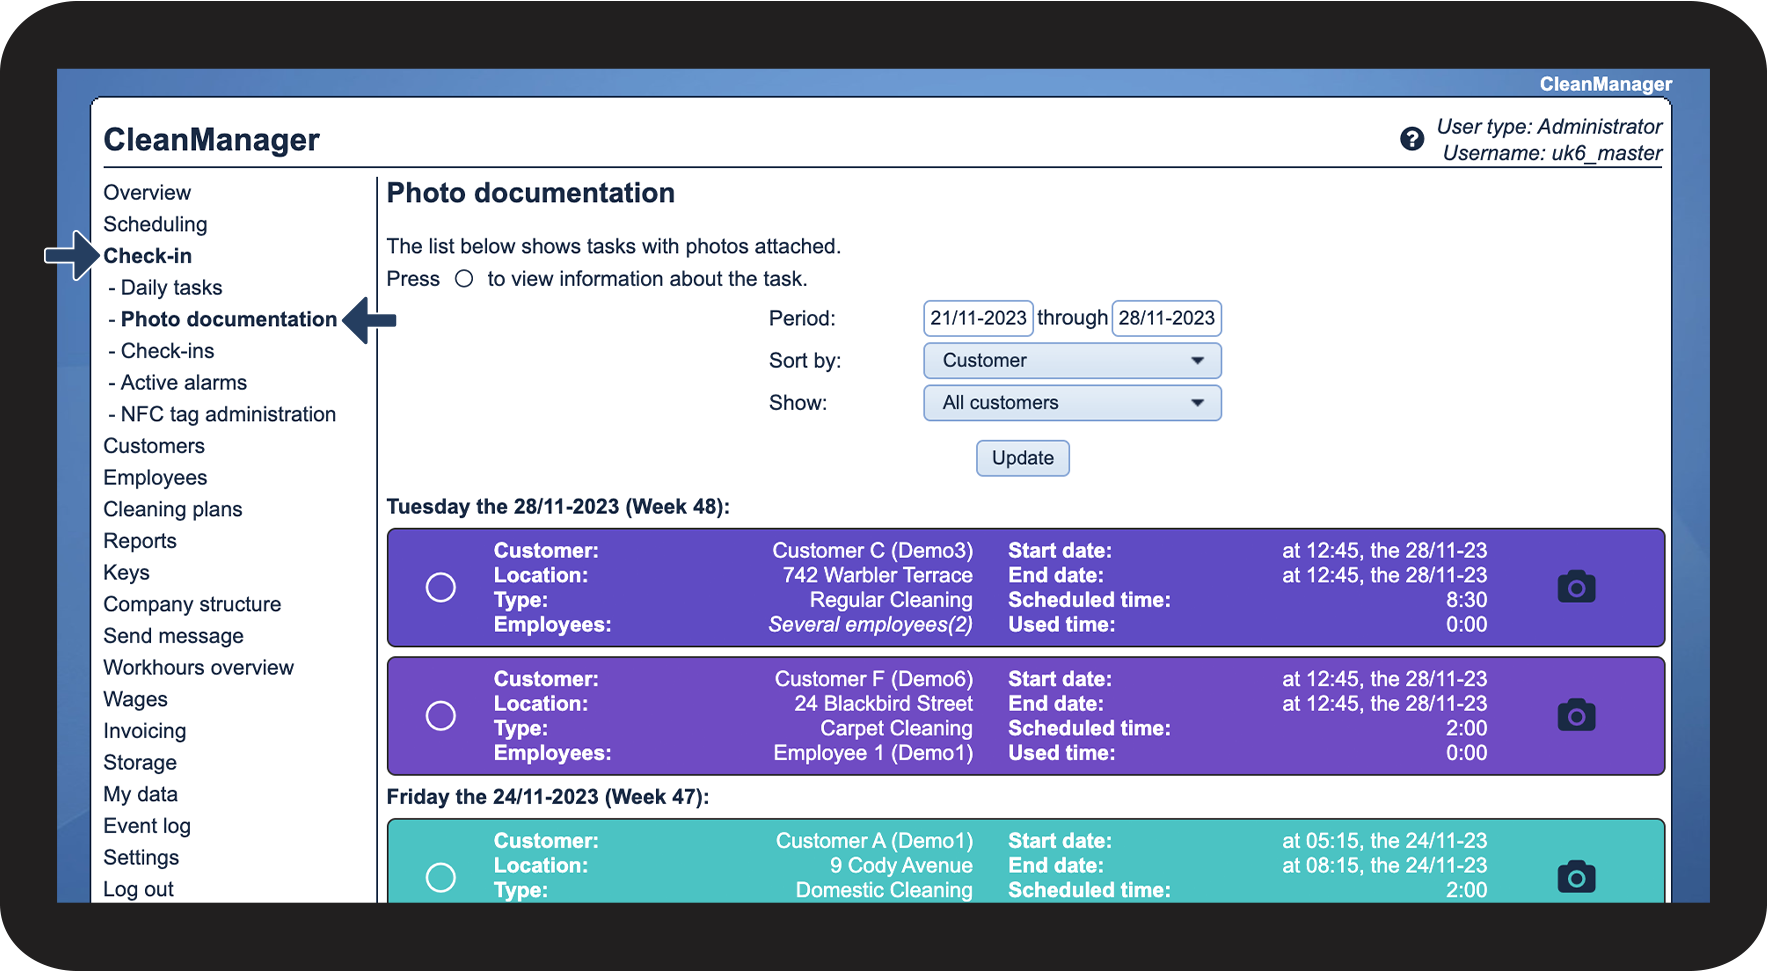Open the help question mark icon

[x=1411, y=139]
